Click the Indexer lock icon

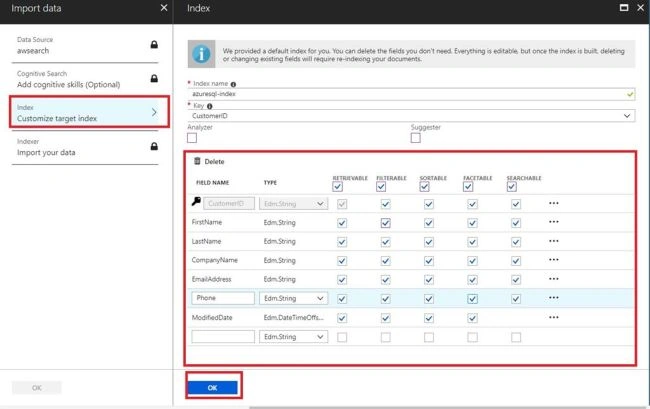[x=154, y=146]
